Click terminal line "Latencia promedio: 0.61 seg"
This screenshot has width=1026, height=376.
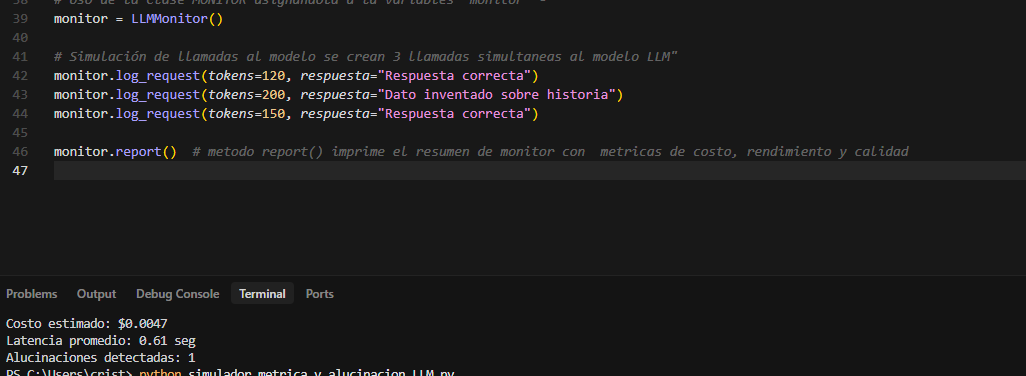tap(101, 341)
